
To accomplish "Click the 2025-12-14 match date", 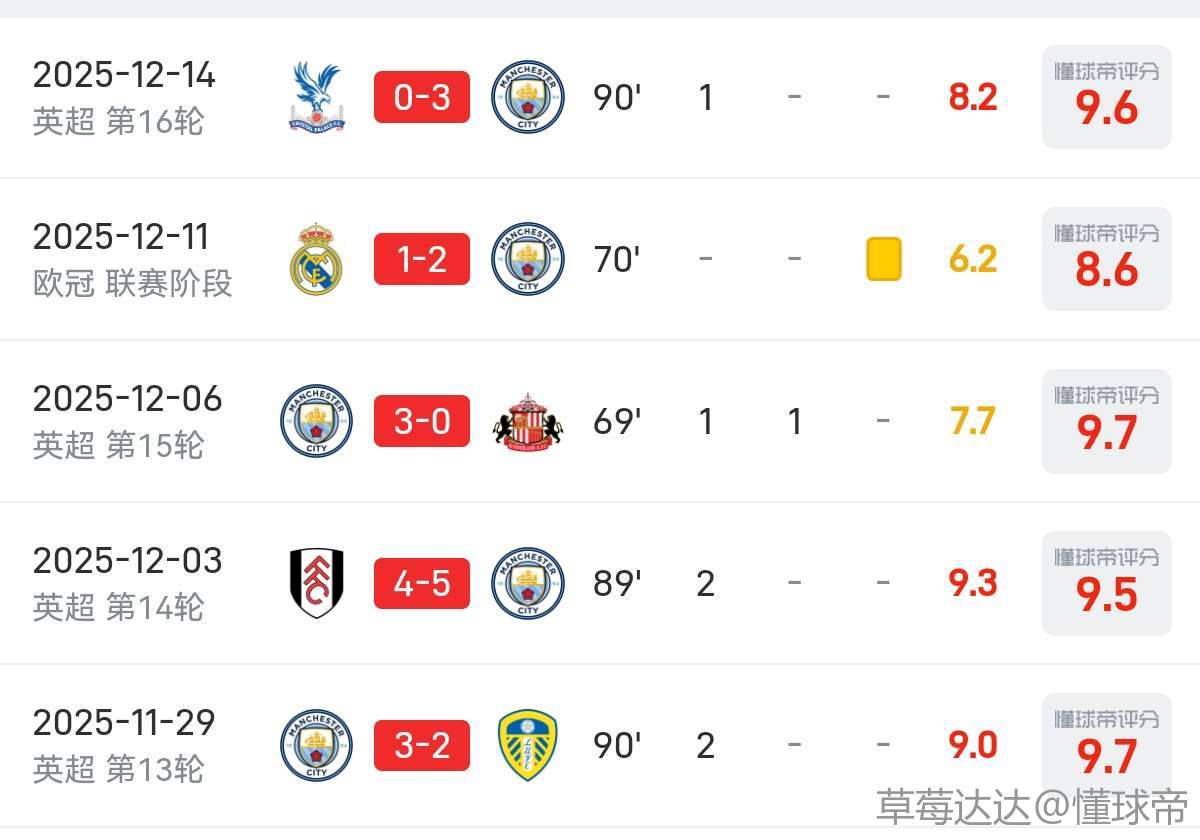I will (124, 75).
